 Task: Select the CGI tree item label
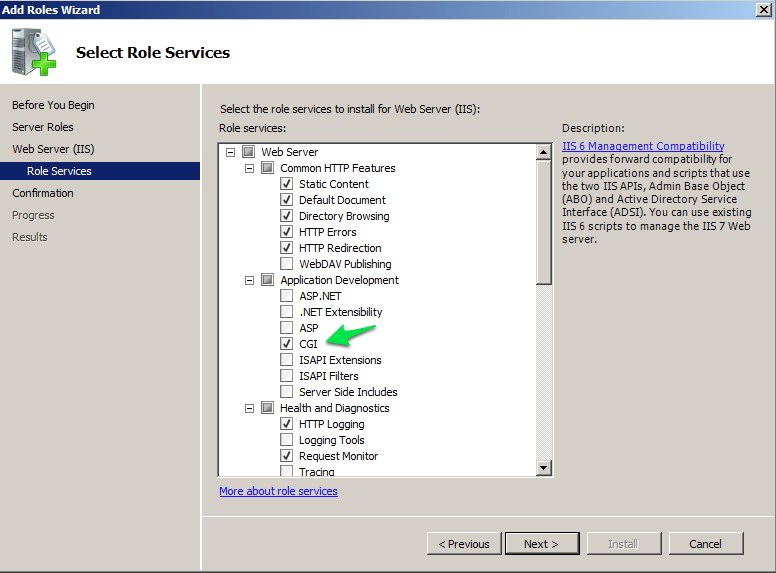point(308,344)
